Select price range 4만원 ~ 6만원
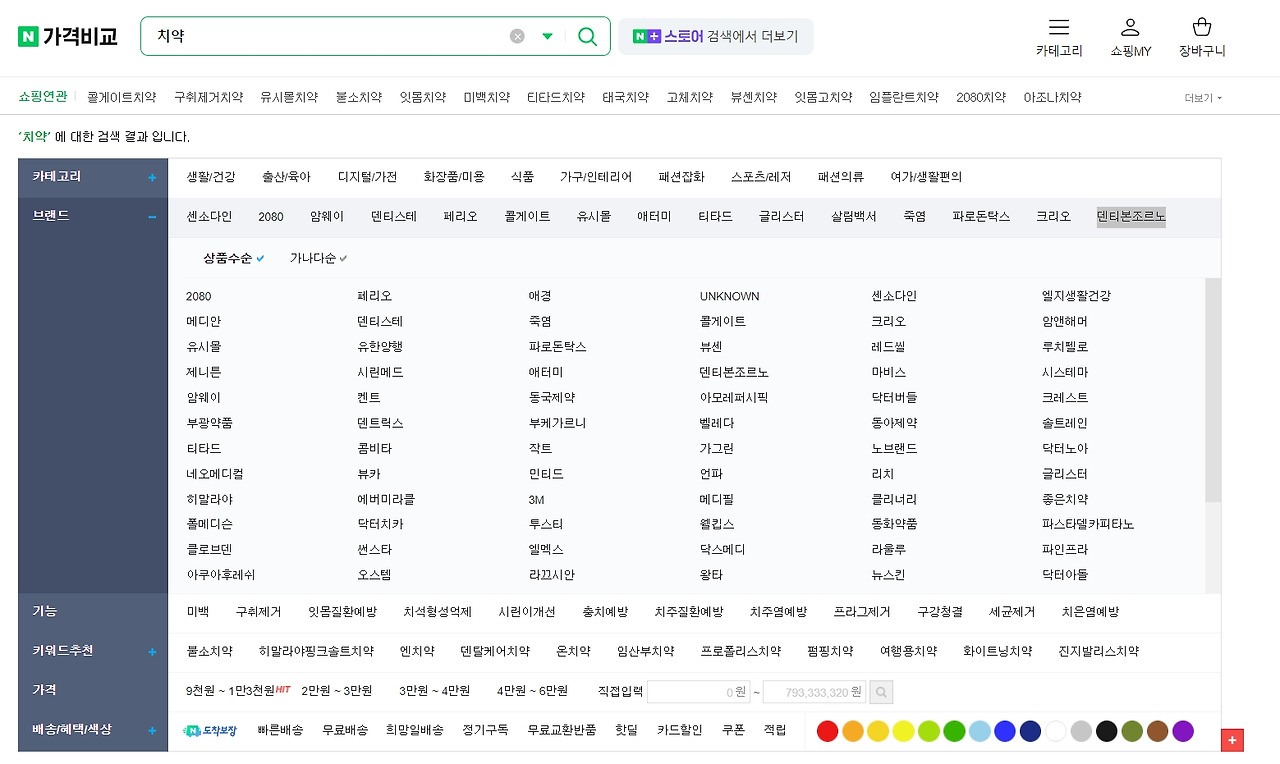Screen dimensions: 1280x764 pos(532,691)
